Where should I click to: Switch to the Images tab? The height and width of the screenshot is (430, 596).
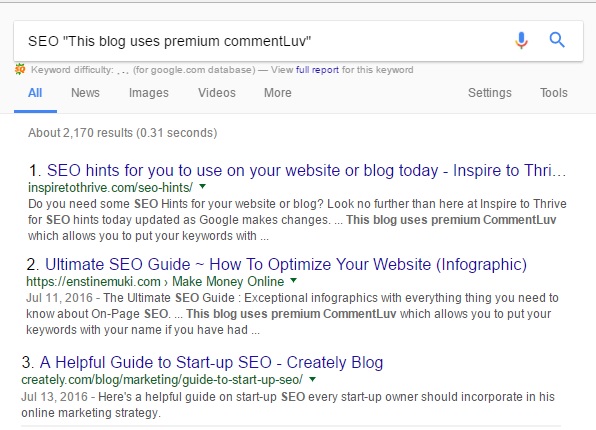[x=149, y=93]
